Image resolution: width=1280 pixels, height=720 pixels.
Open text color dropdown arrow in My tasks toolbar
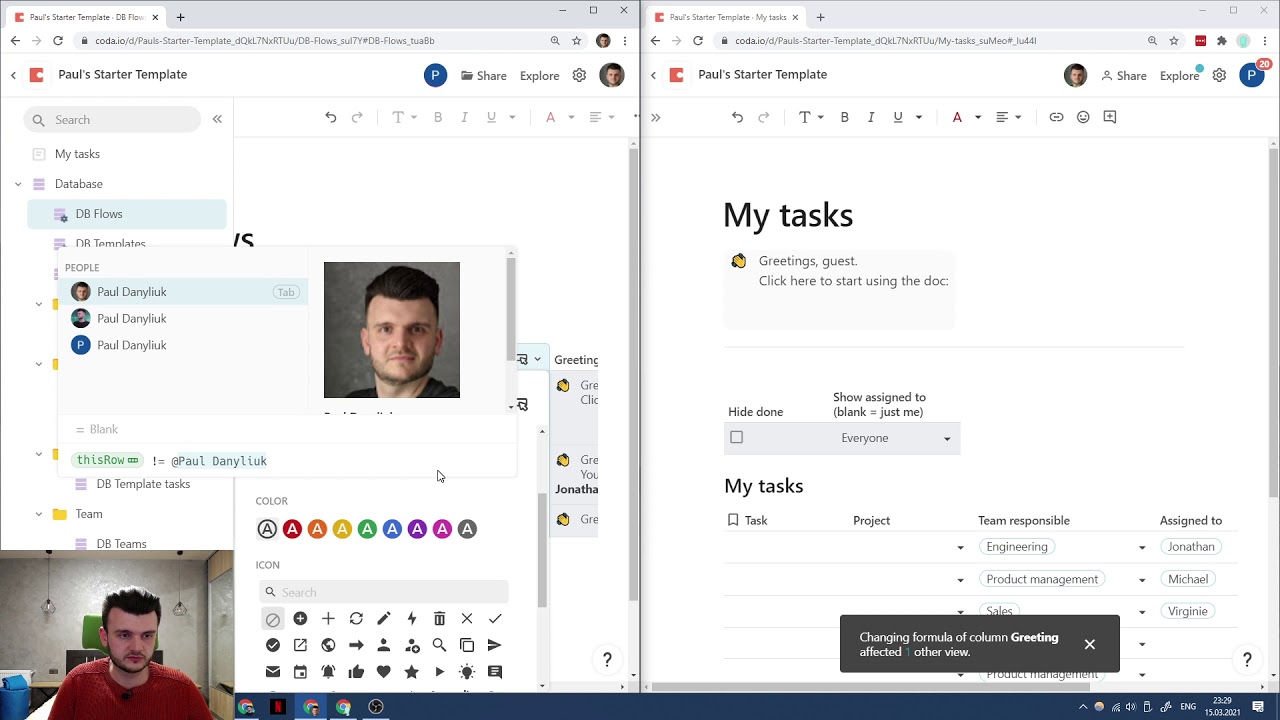(x=978, y=117)
